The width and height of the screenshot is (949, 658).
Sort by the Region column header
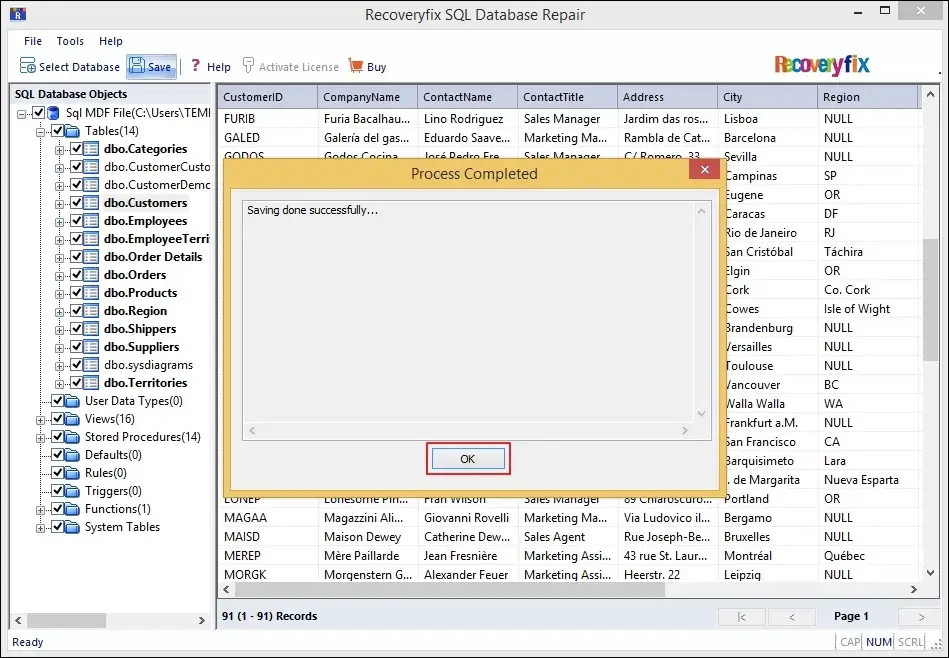pyautogui.click(x=867, y=97)
